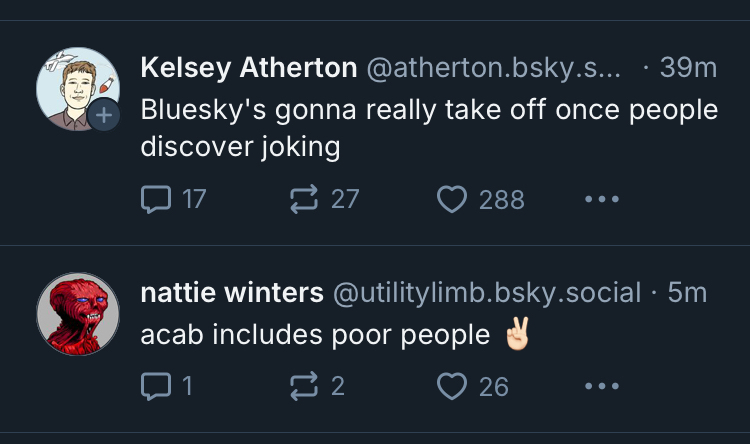Click the victory hand emoji in nattie's post
750x444 pixels.
click(516, 335)
